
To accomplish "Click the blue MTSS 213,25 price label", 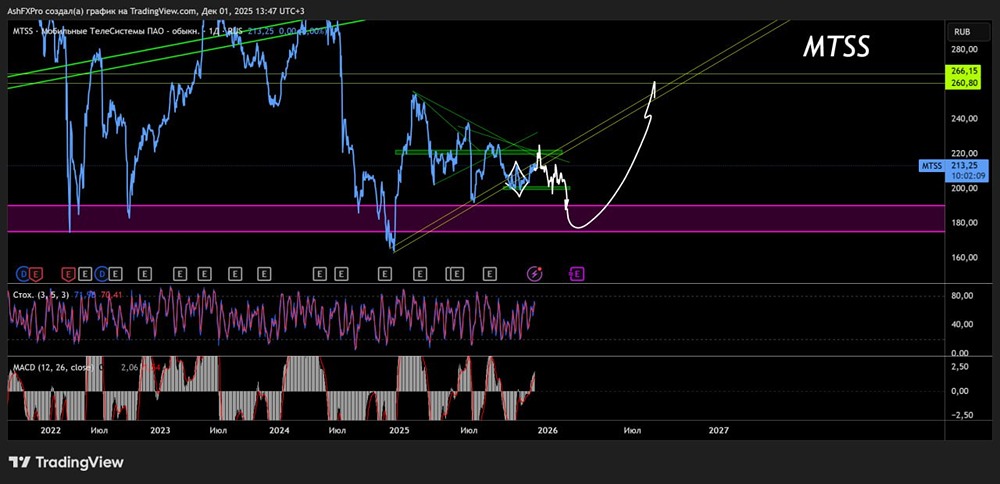I will (953, 170).
